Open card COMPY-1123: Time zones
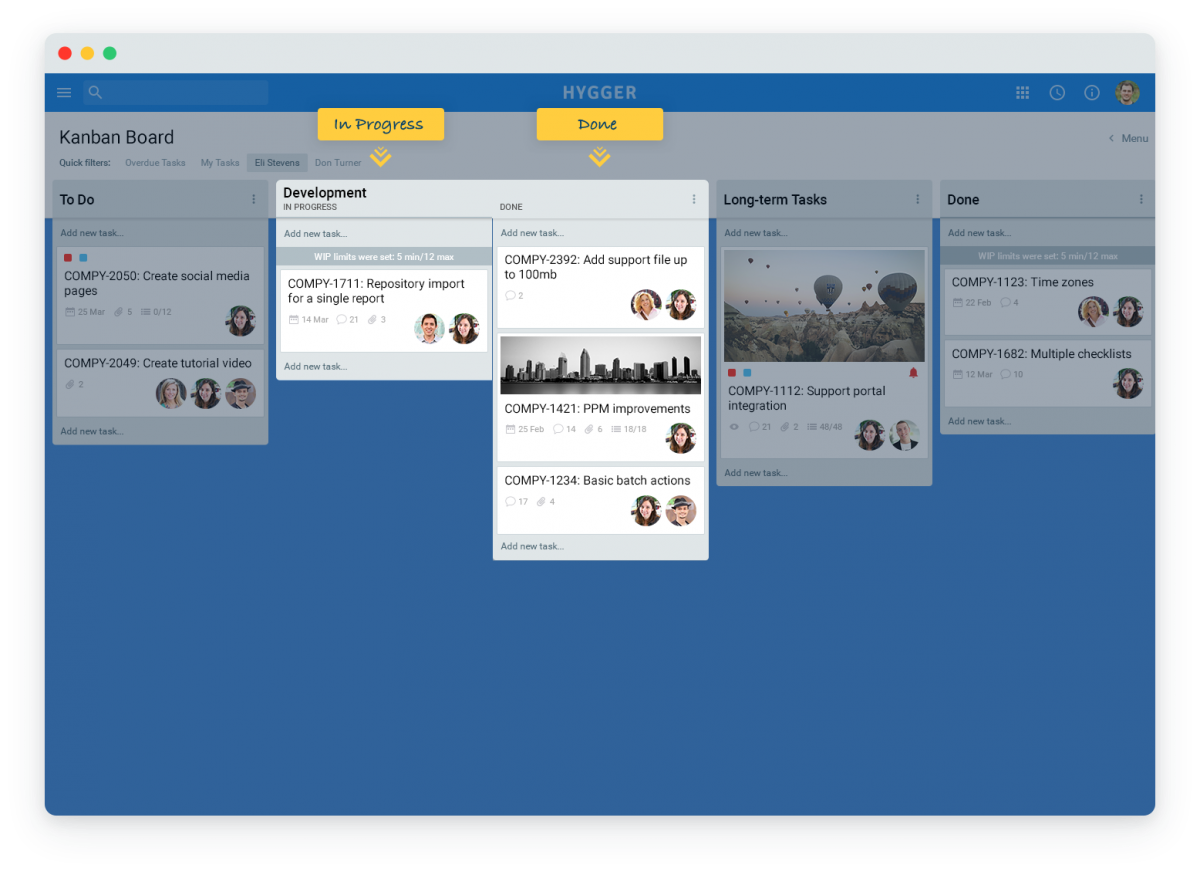Screen dimensions: 1200x875 pos(1048,302)
